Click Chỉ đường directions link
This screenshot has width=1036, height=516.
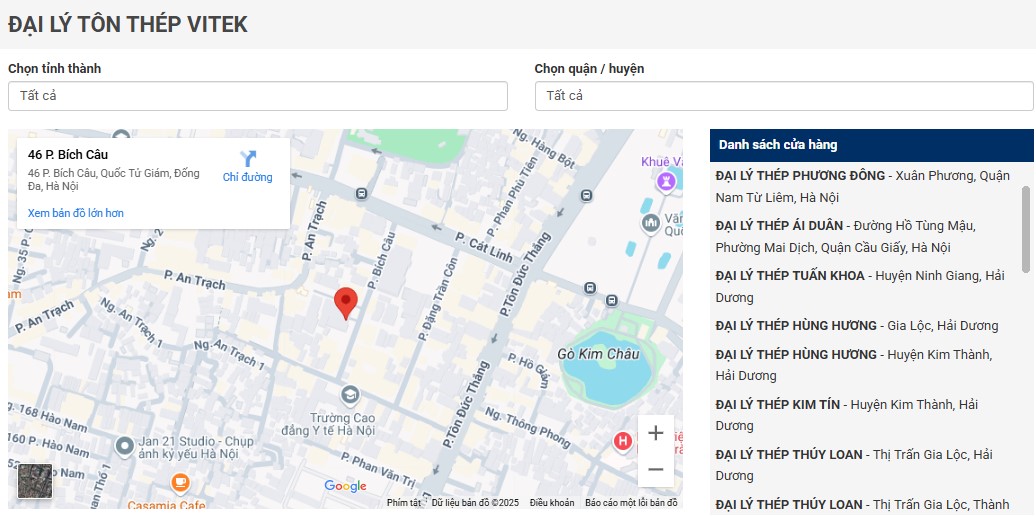coord(248,177)
